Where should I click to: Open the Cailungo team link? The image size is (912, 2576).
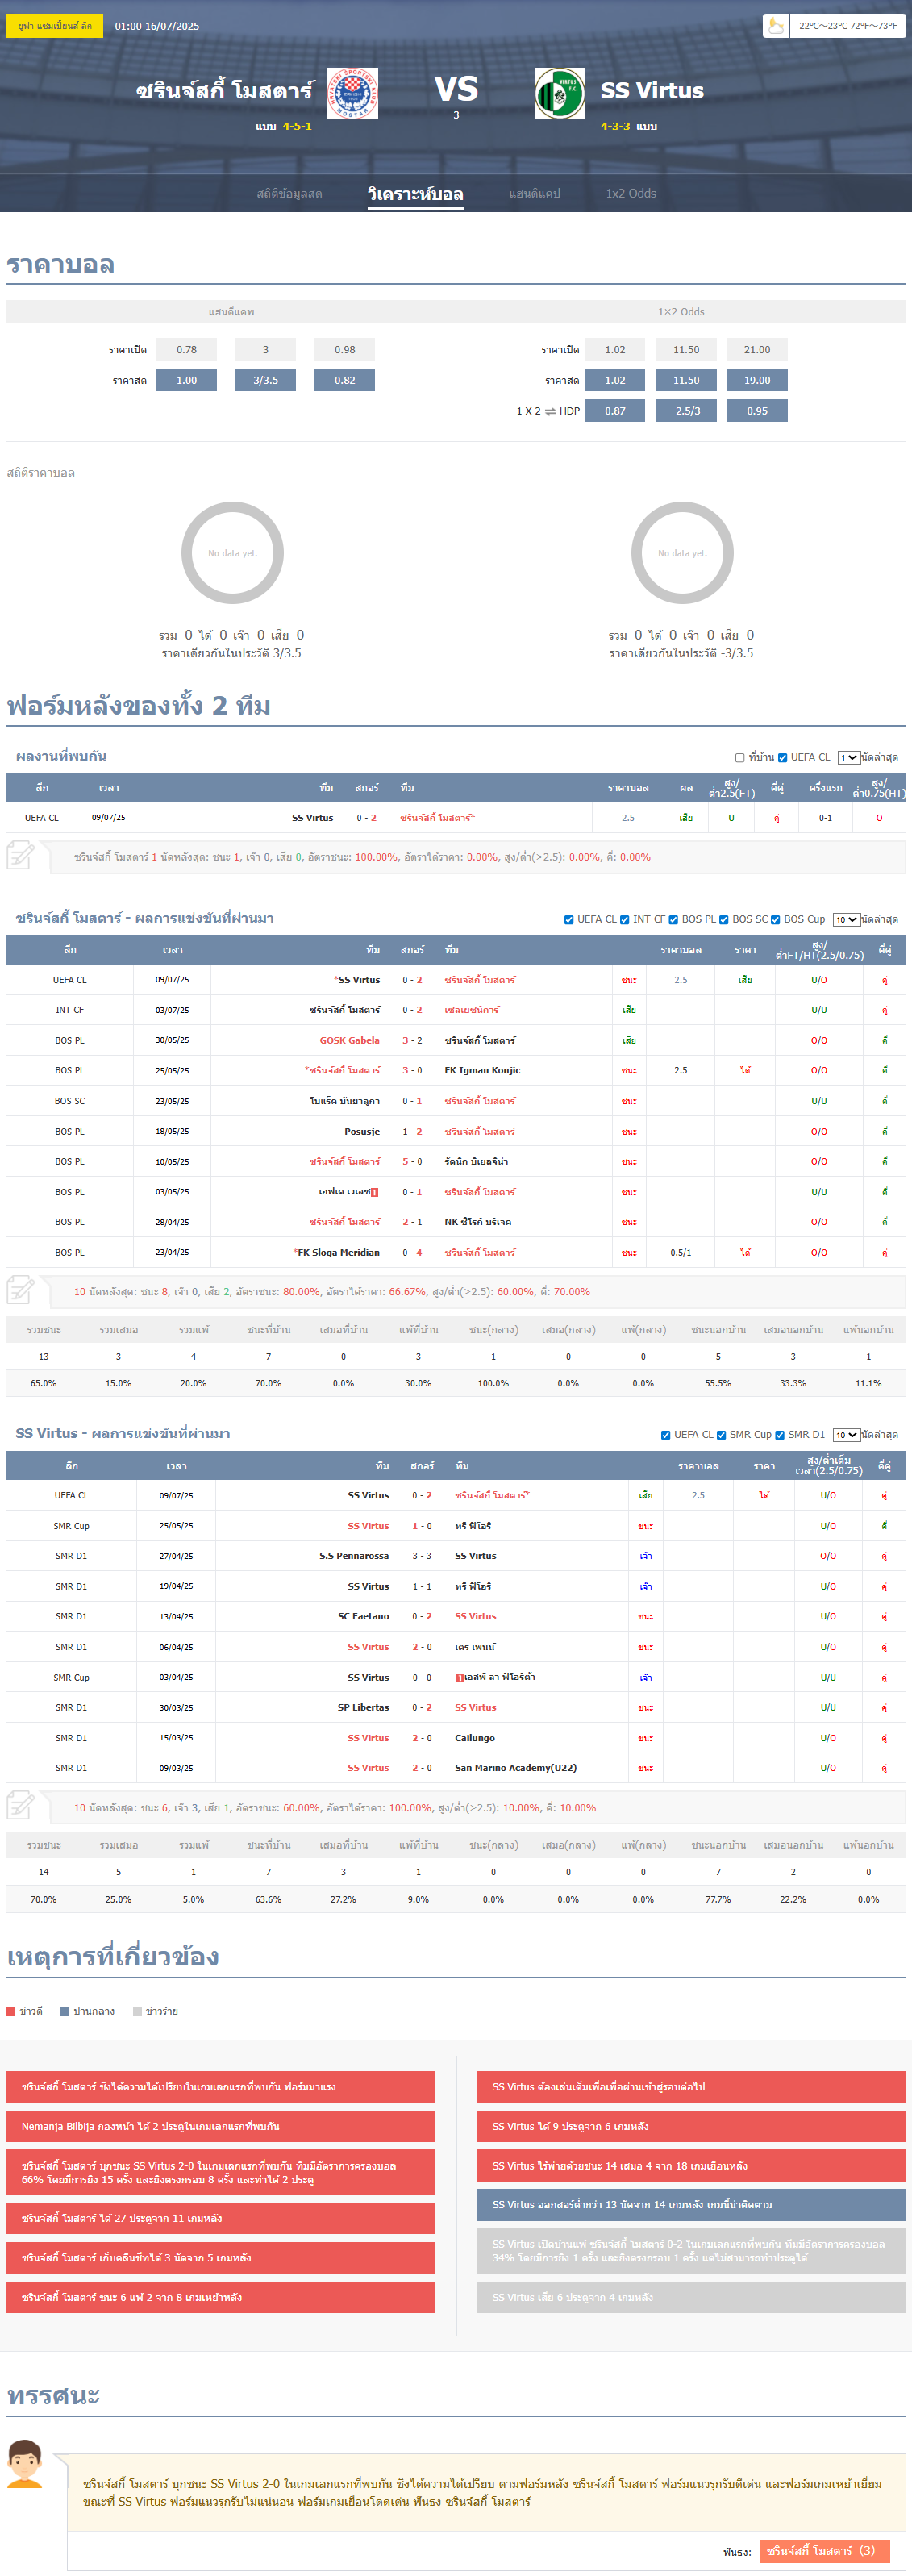[475, 1738]
